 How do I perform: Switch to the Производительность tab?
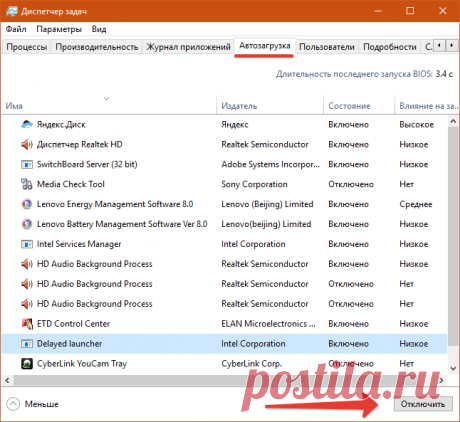pos(97,47)
